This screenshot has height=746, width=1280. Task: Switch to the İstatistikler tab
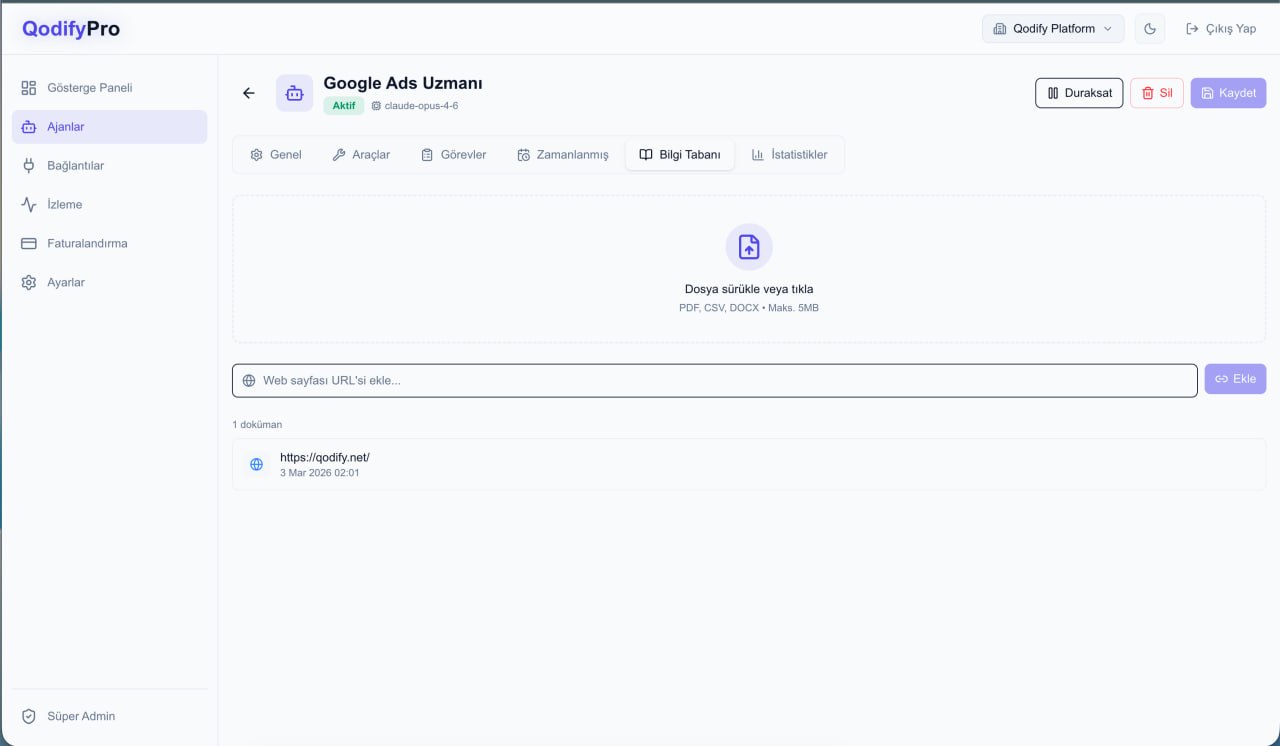(789, 155)
